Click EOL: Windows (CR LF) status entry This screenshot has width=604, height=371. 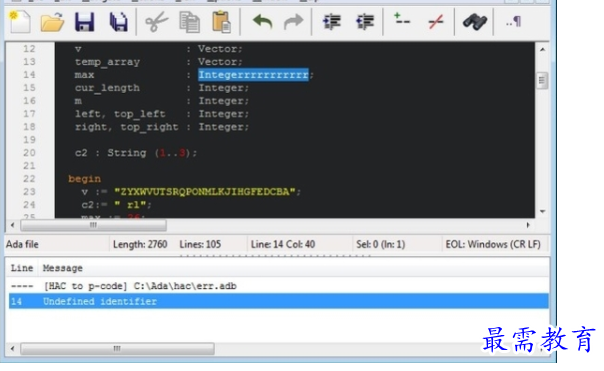[x=493, y=244]
